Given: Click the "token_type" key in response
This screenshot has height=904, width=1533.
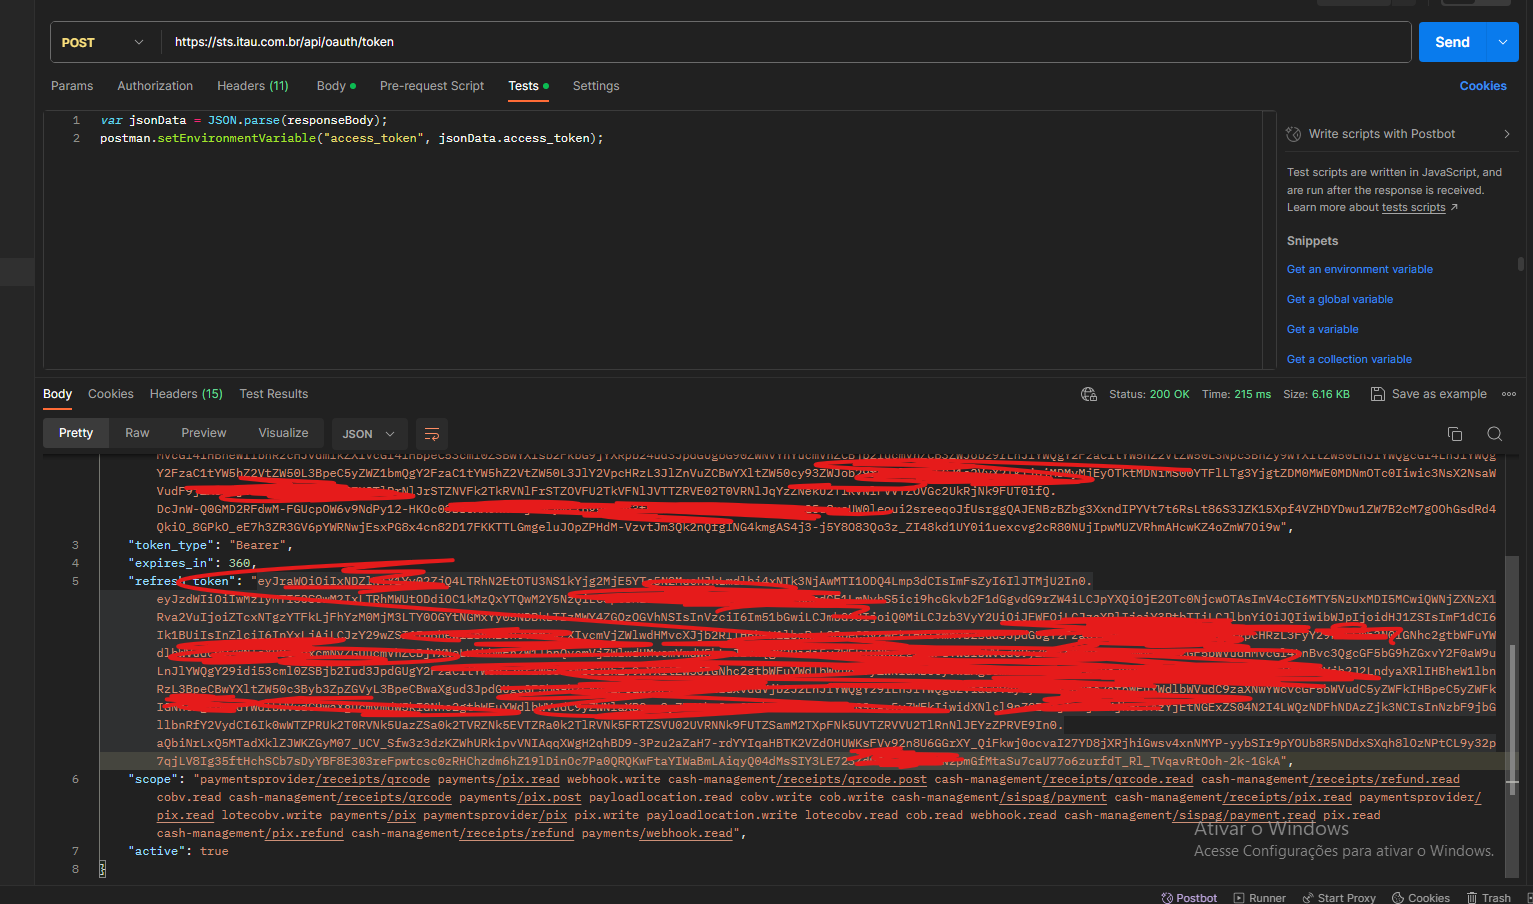Looking at the screenshot, I should [173, 545].
